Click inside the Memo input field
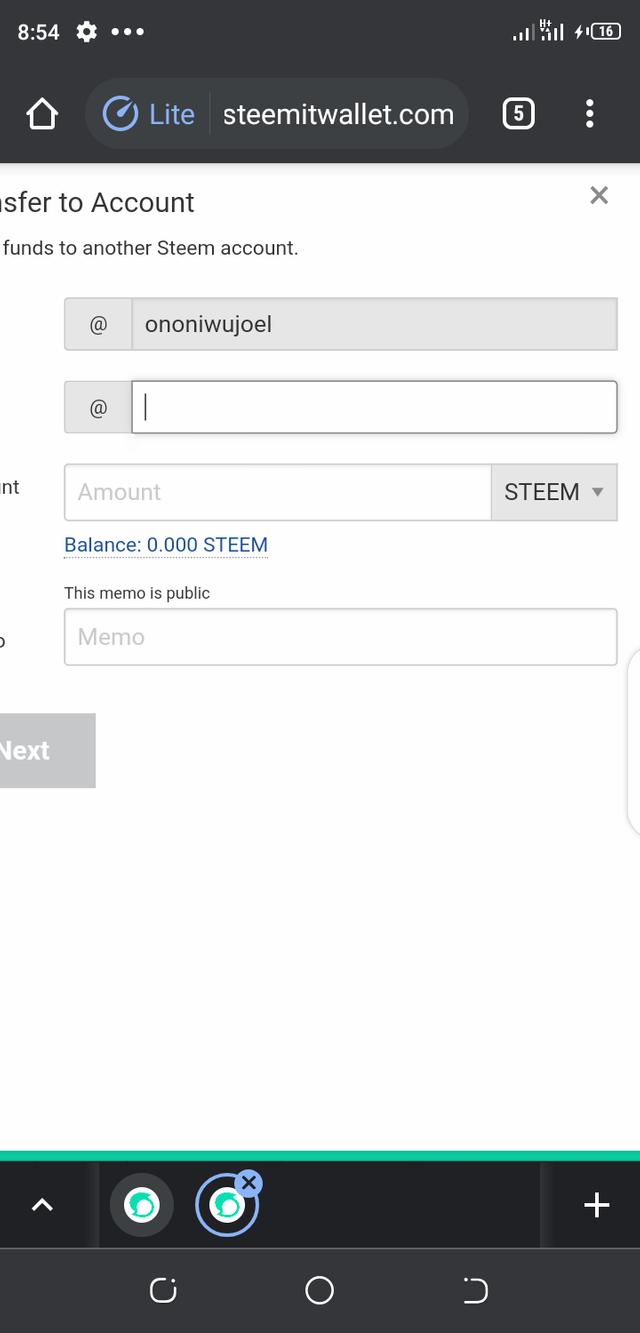 [340, 637]
